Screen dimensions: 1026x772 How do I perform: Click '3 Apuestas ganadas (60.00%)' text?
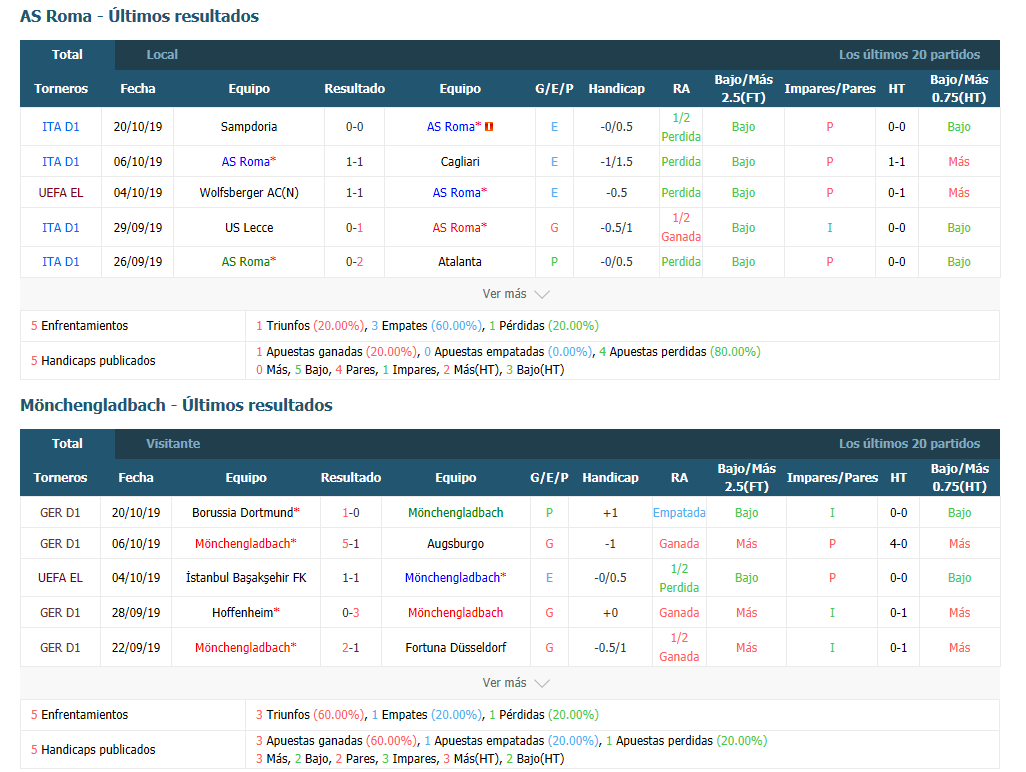coord(336,741)
